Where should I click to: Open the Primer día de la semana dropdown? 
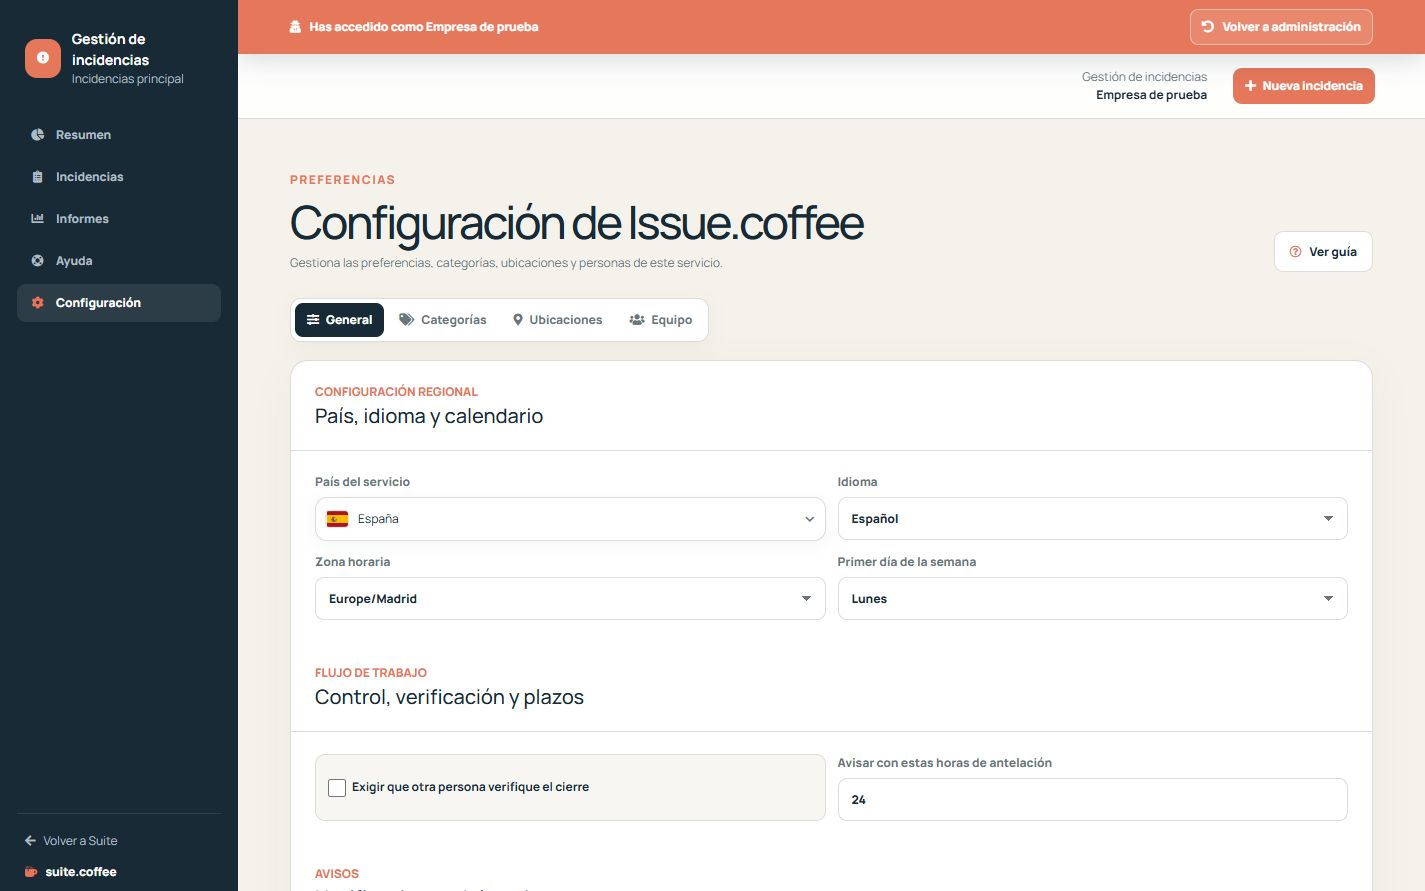1092,599
